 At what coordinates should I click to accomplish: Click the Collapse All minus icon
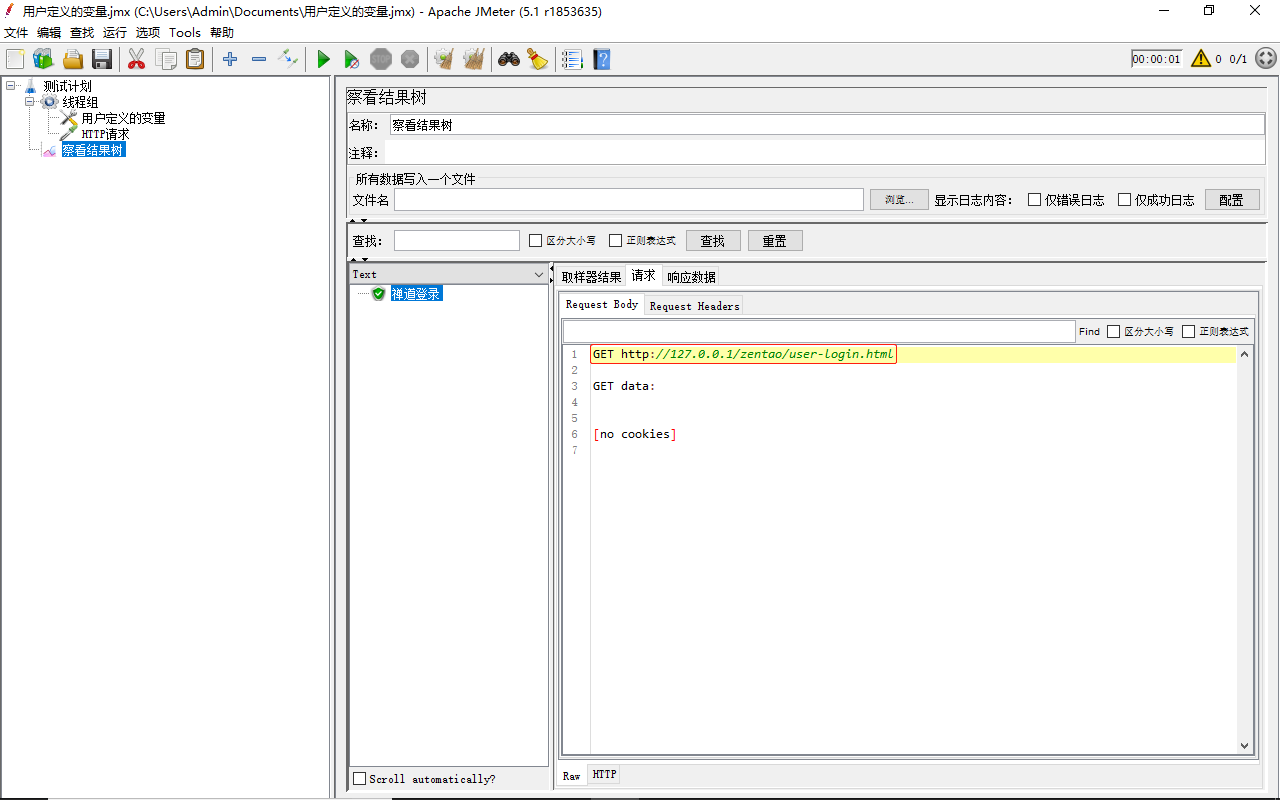click(x=259, y=59)
